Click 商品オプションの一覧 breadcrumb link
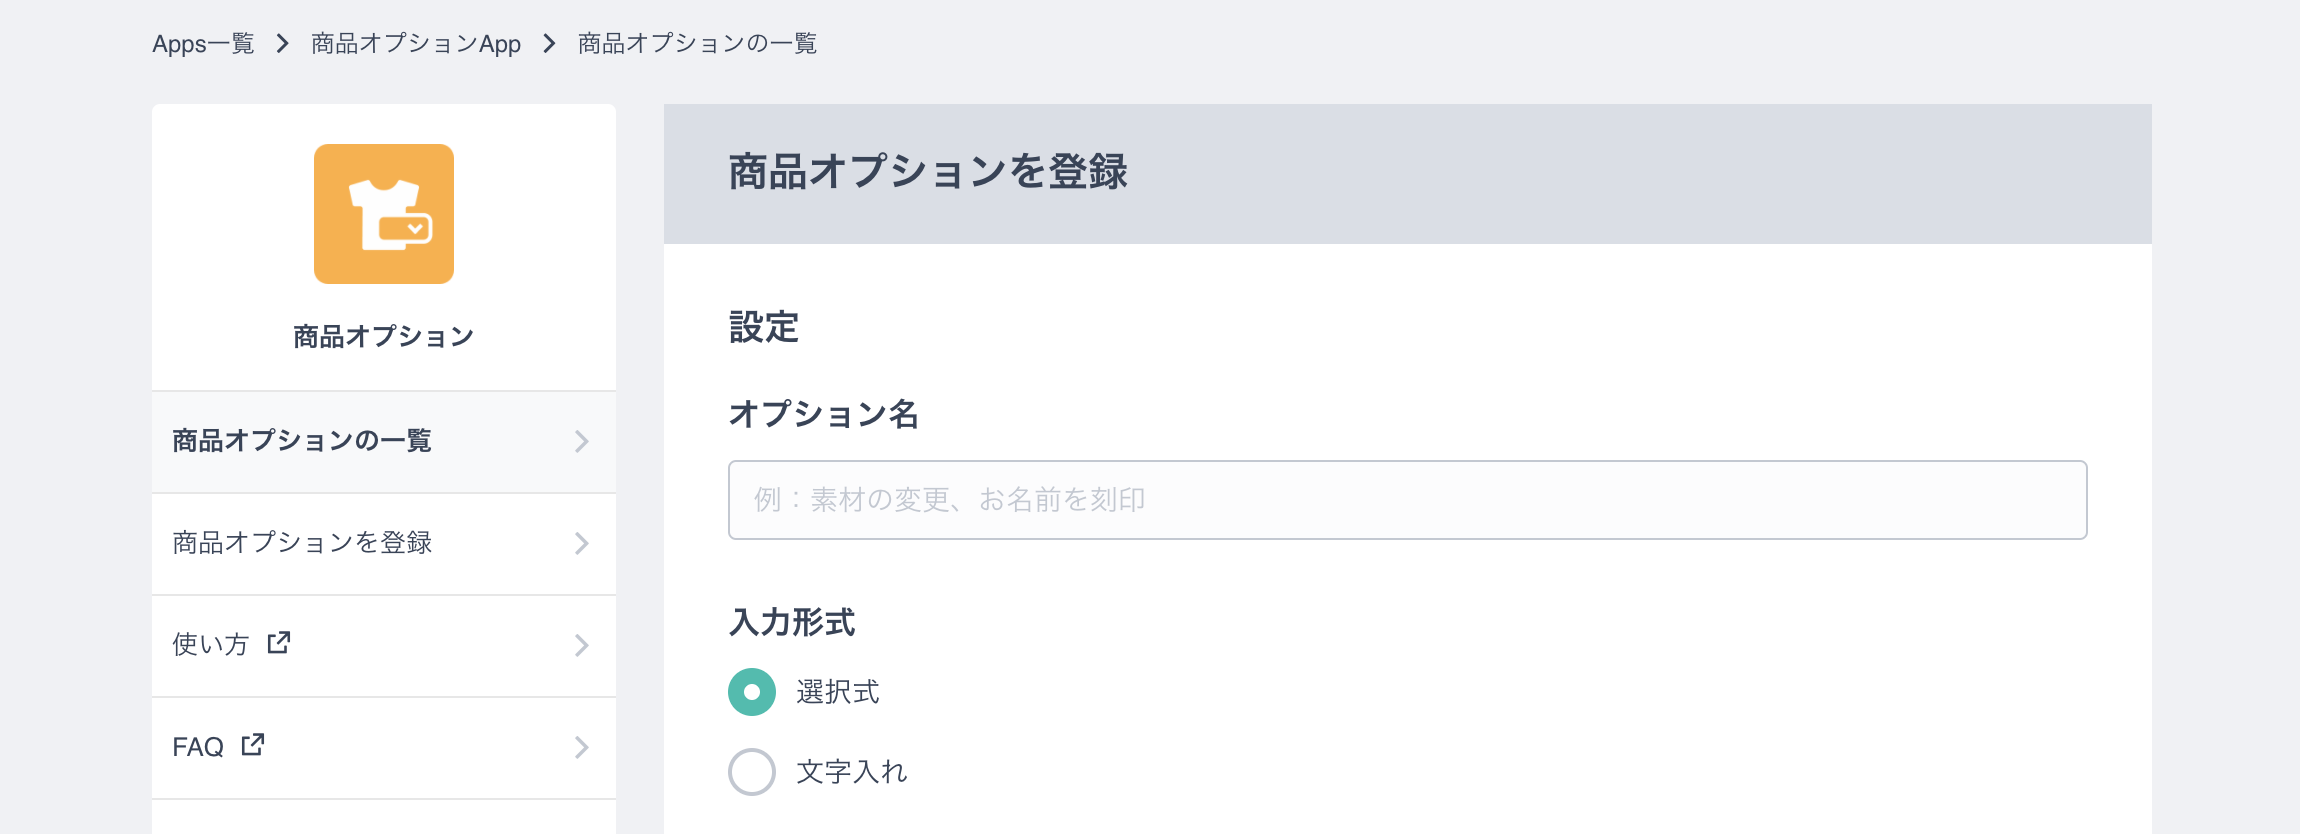 pos(698,44)
